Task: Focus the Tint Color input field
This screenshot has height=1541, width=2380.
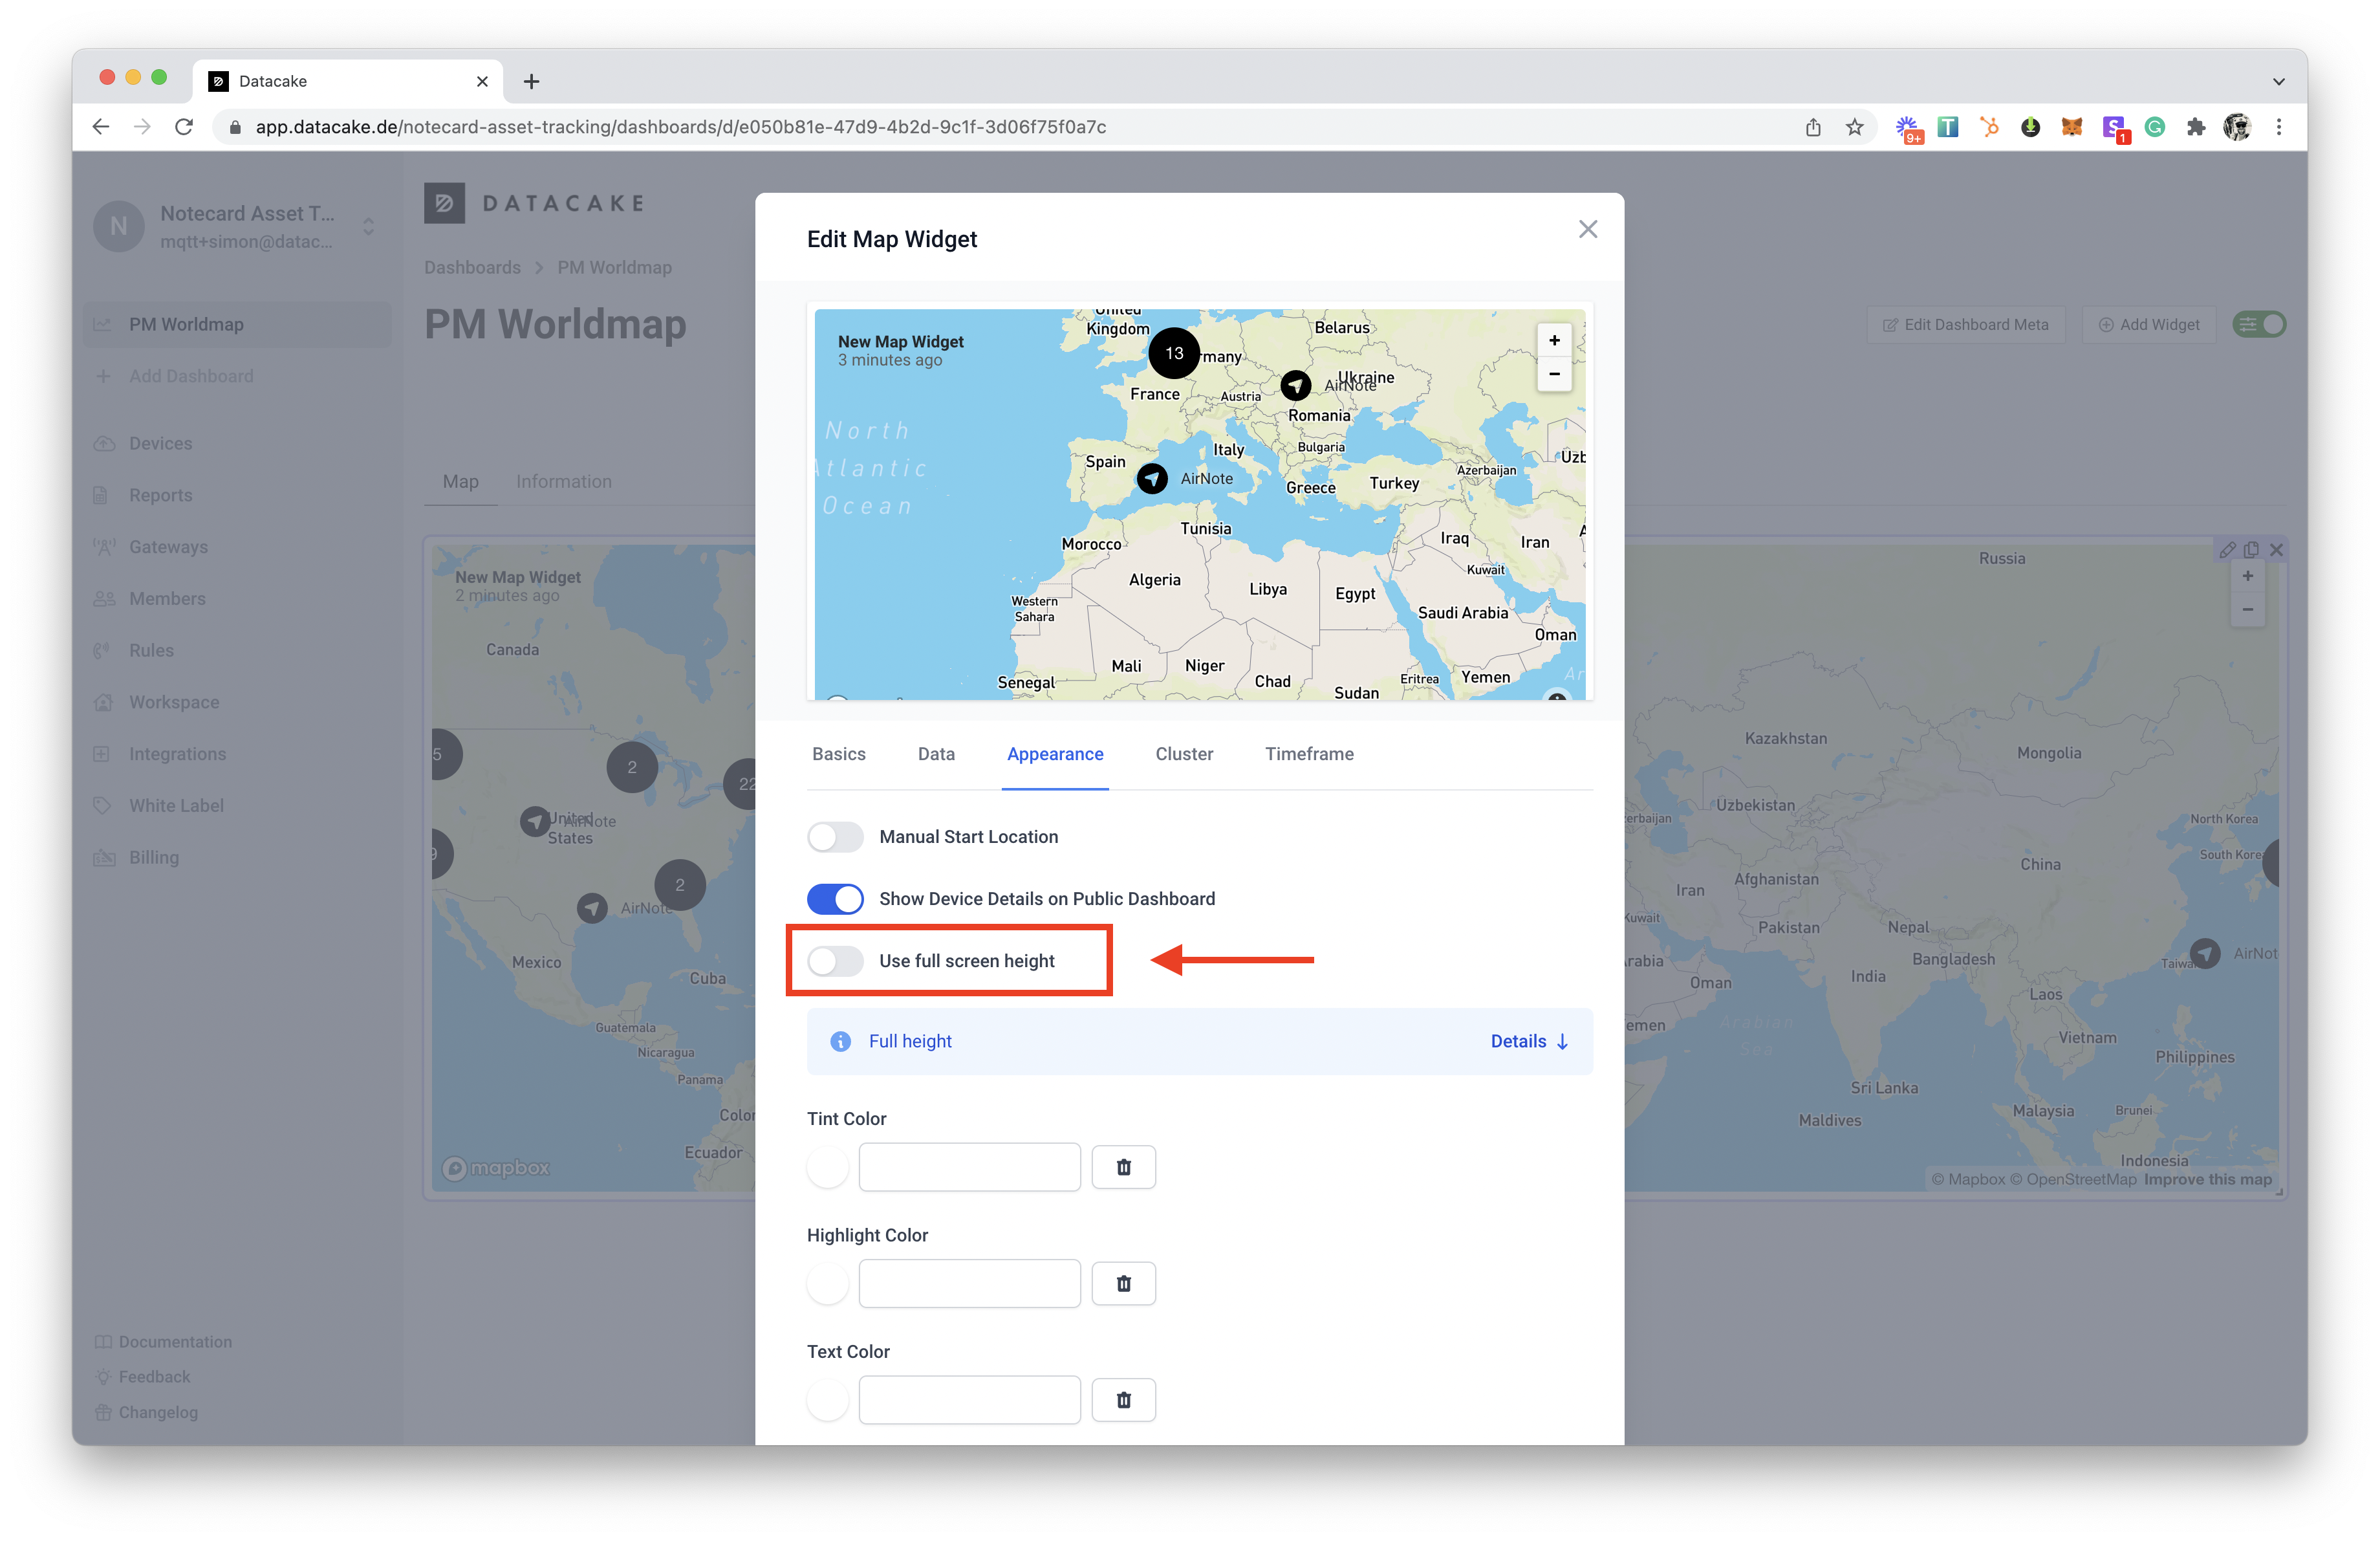Action: [x=969, y=1167]
